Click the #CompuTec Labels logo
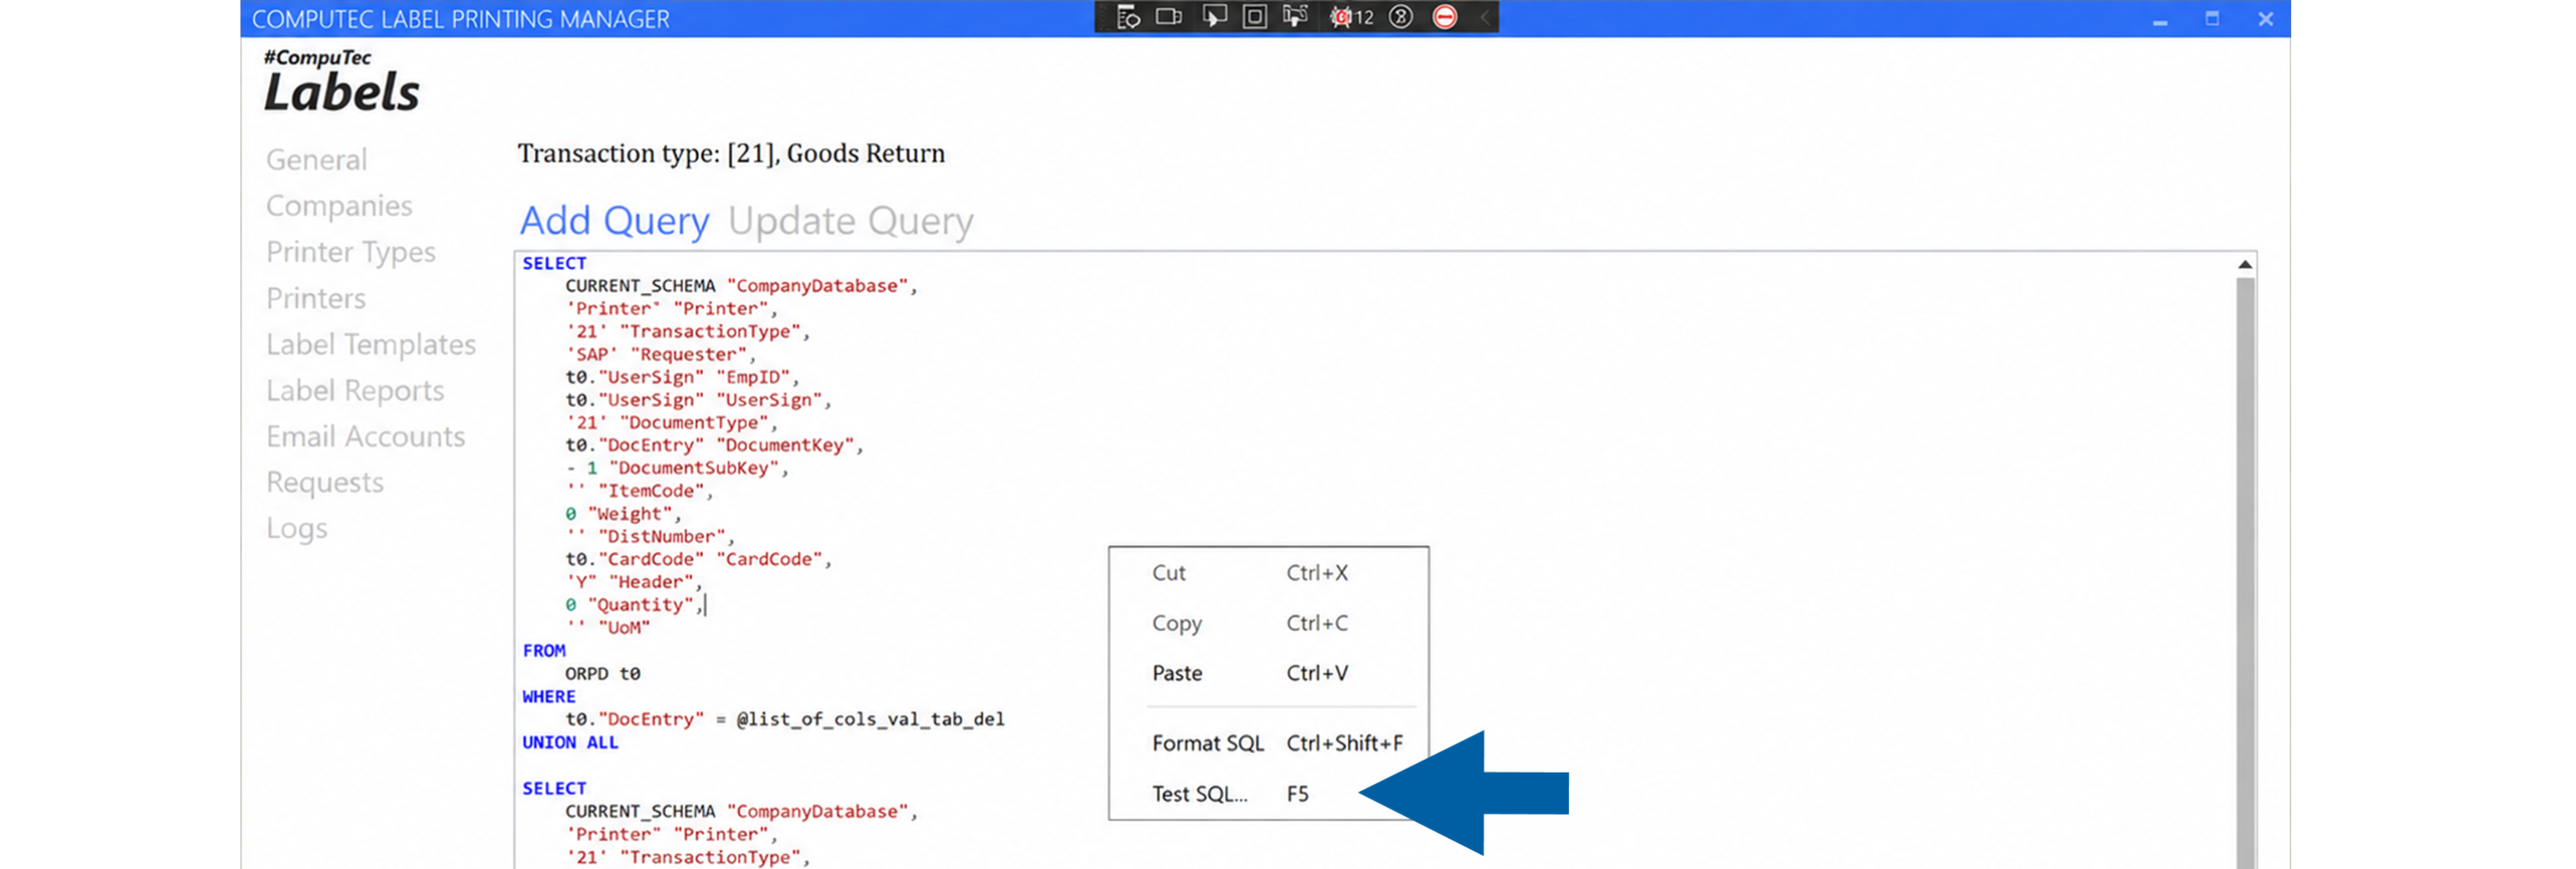This screenshot has width=2576, height=869. tap(341, 81)
